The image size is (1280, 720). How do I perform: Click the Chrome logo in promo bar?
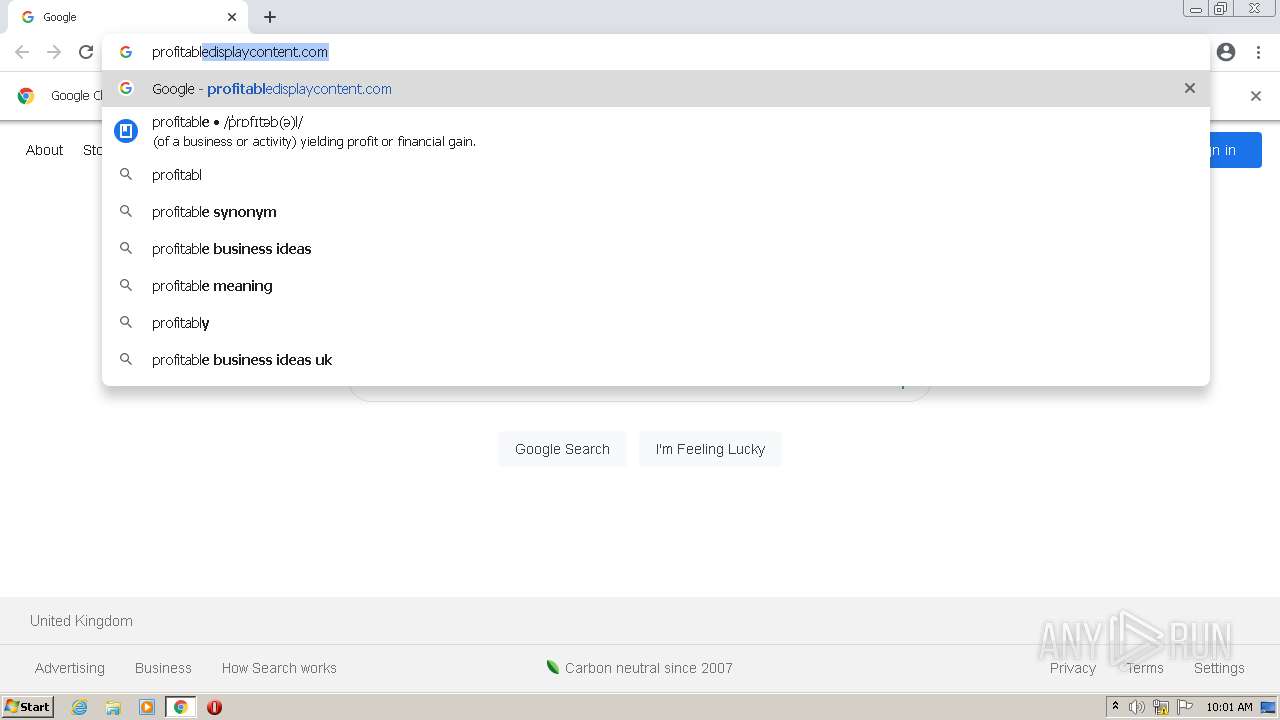tap(27, 96)
